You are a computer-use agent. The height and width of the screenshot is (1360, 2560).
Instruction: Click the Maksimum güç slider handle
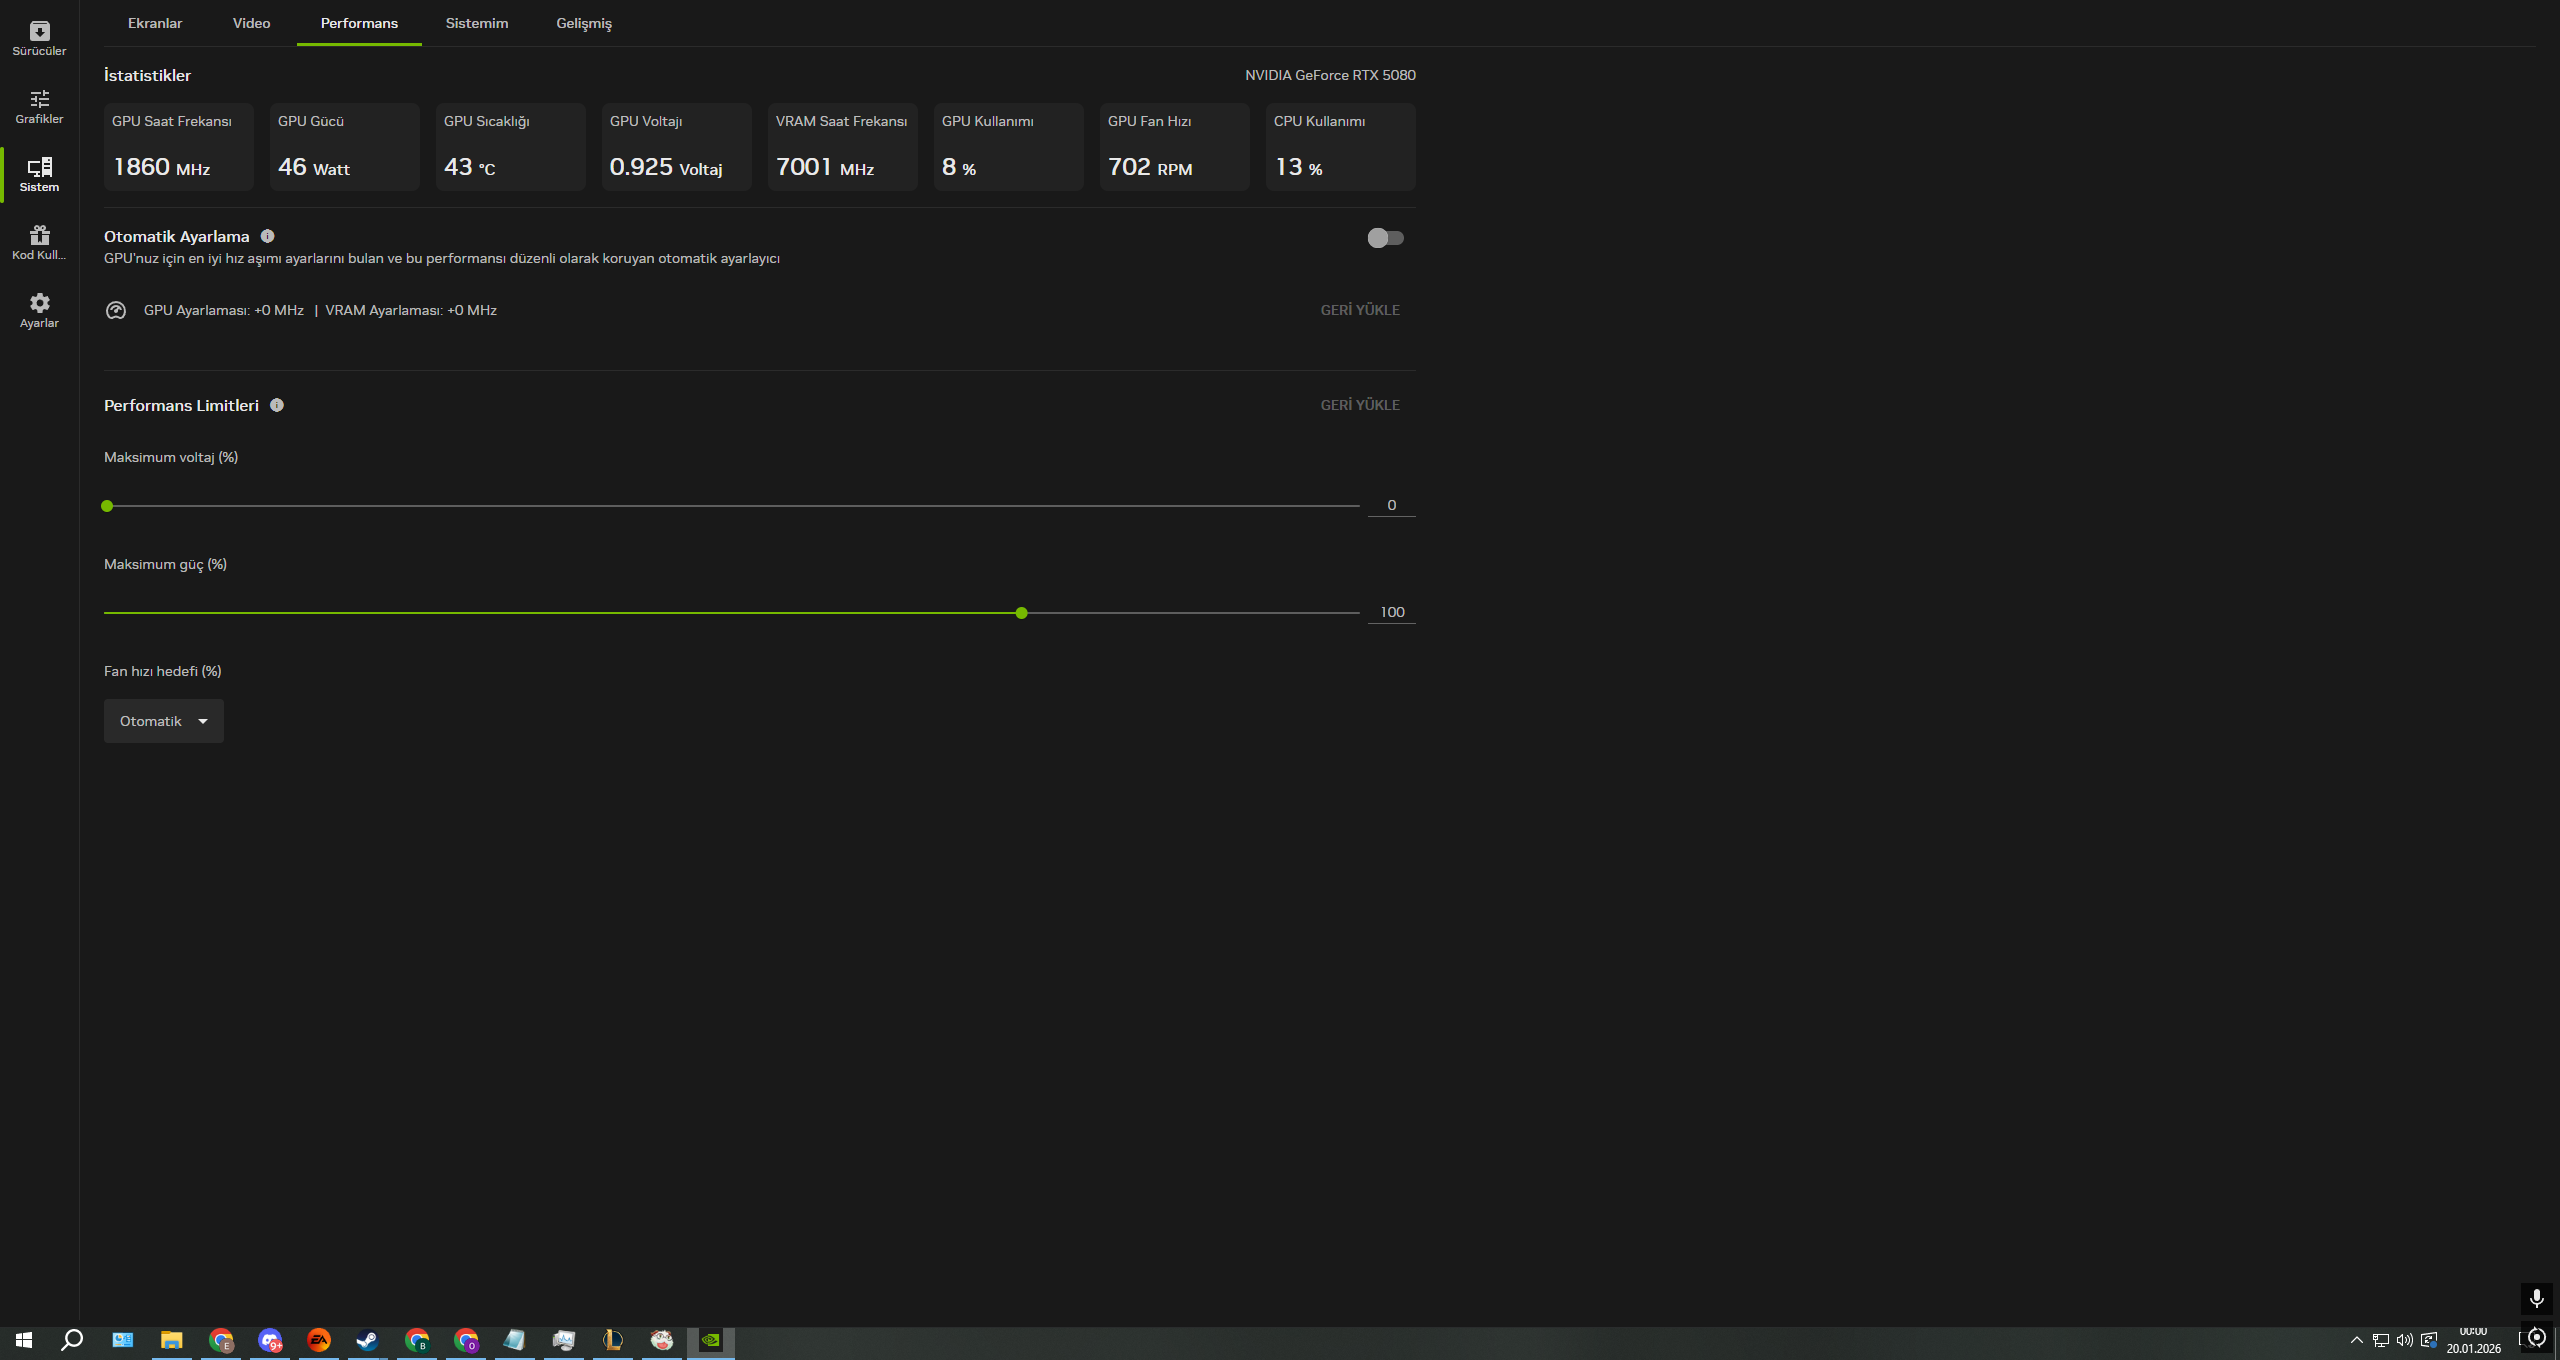point(1021,613)
